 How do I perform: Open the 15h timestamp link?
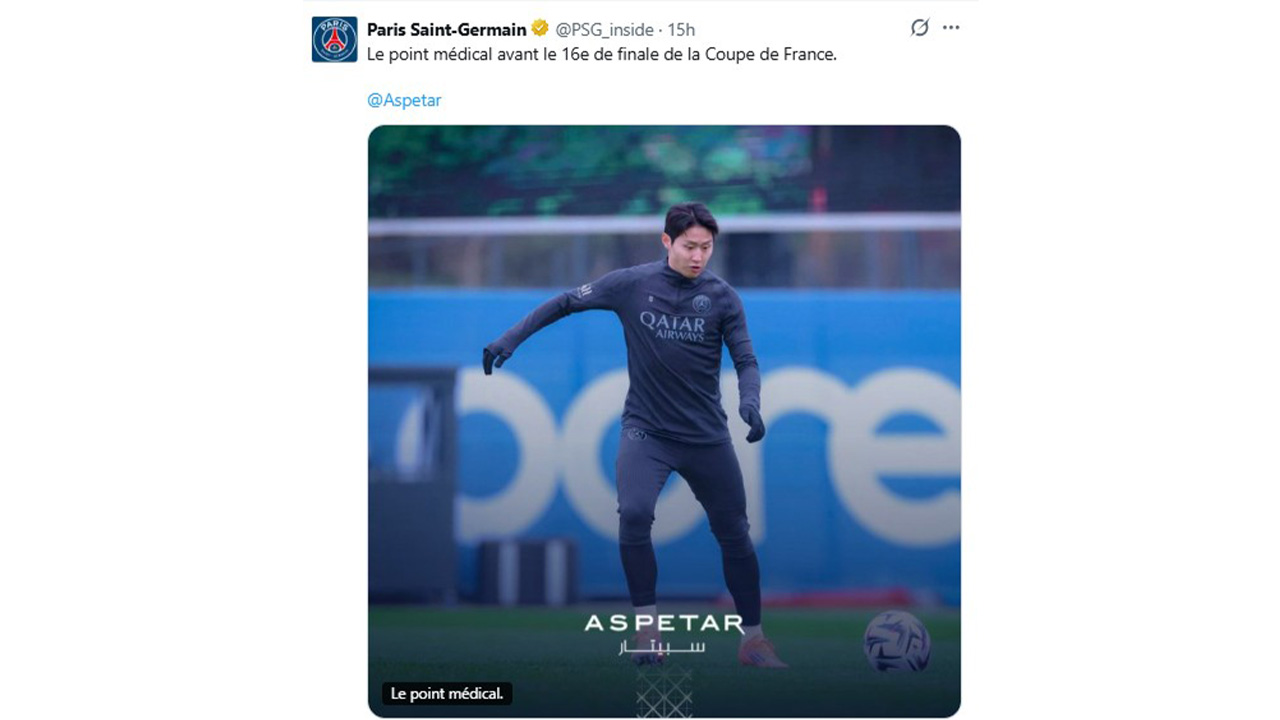click(682, 30)
